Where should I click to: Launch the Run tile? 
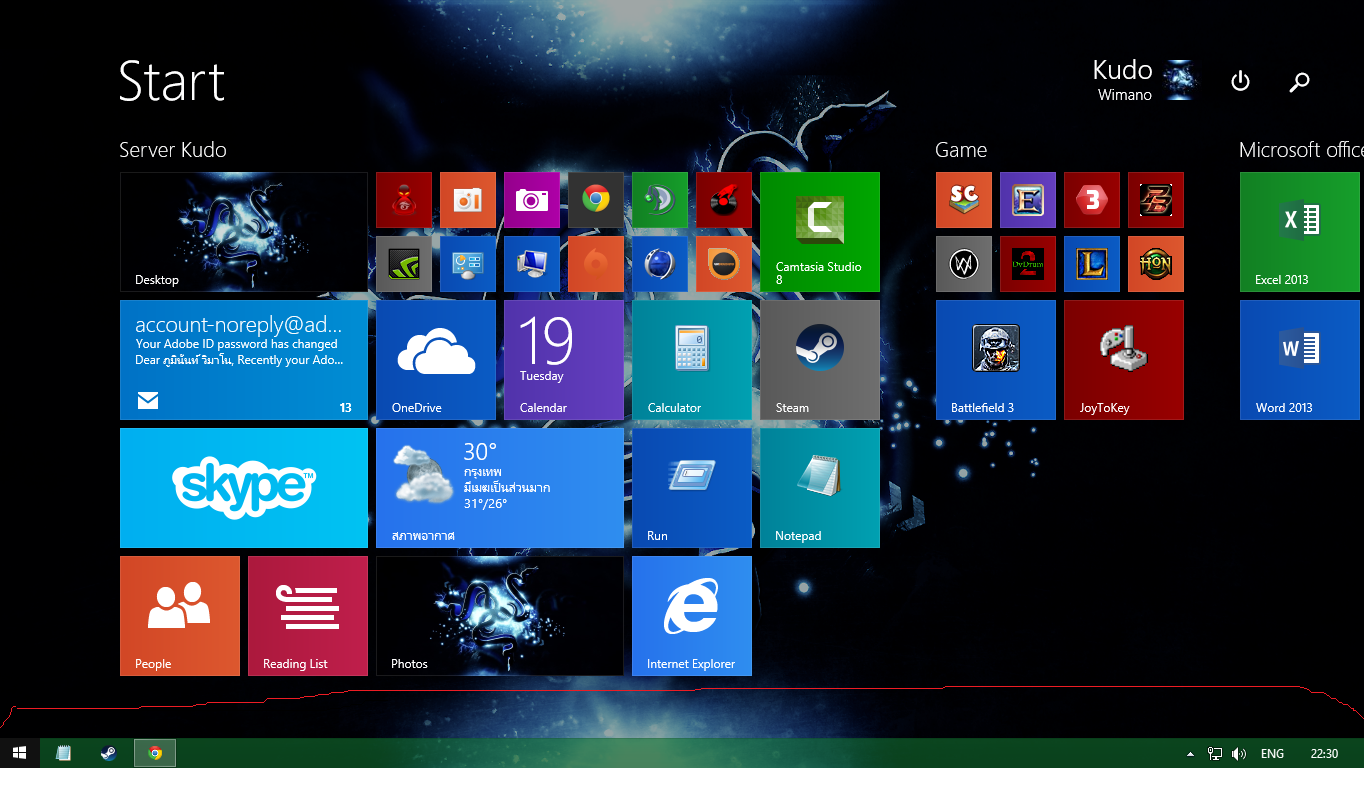pyautogui.click(x=692, y=488)
